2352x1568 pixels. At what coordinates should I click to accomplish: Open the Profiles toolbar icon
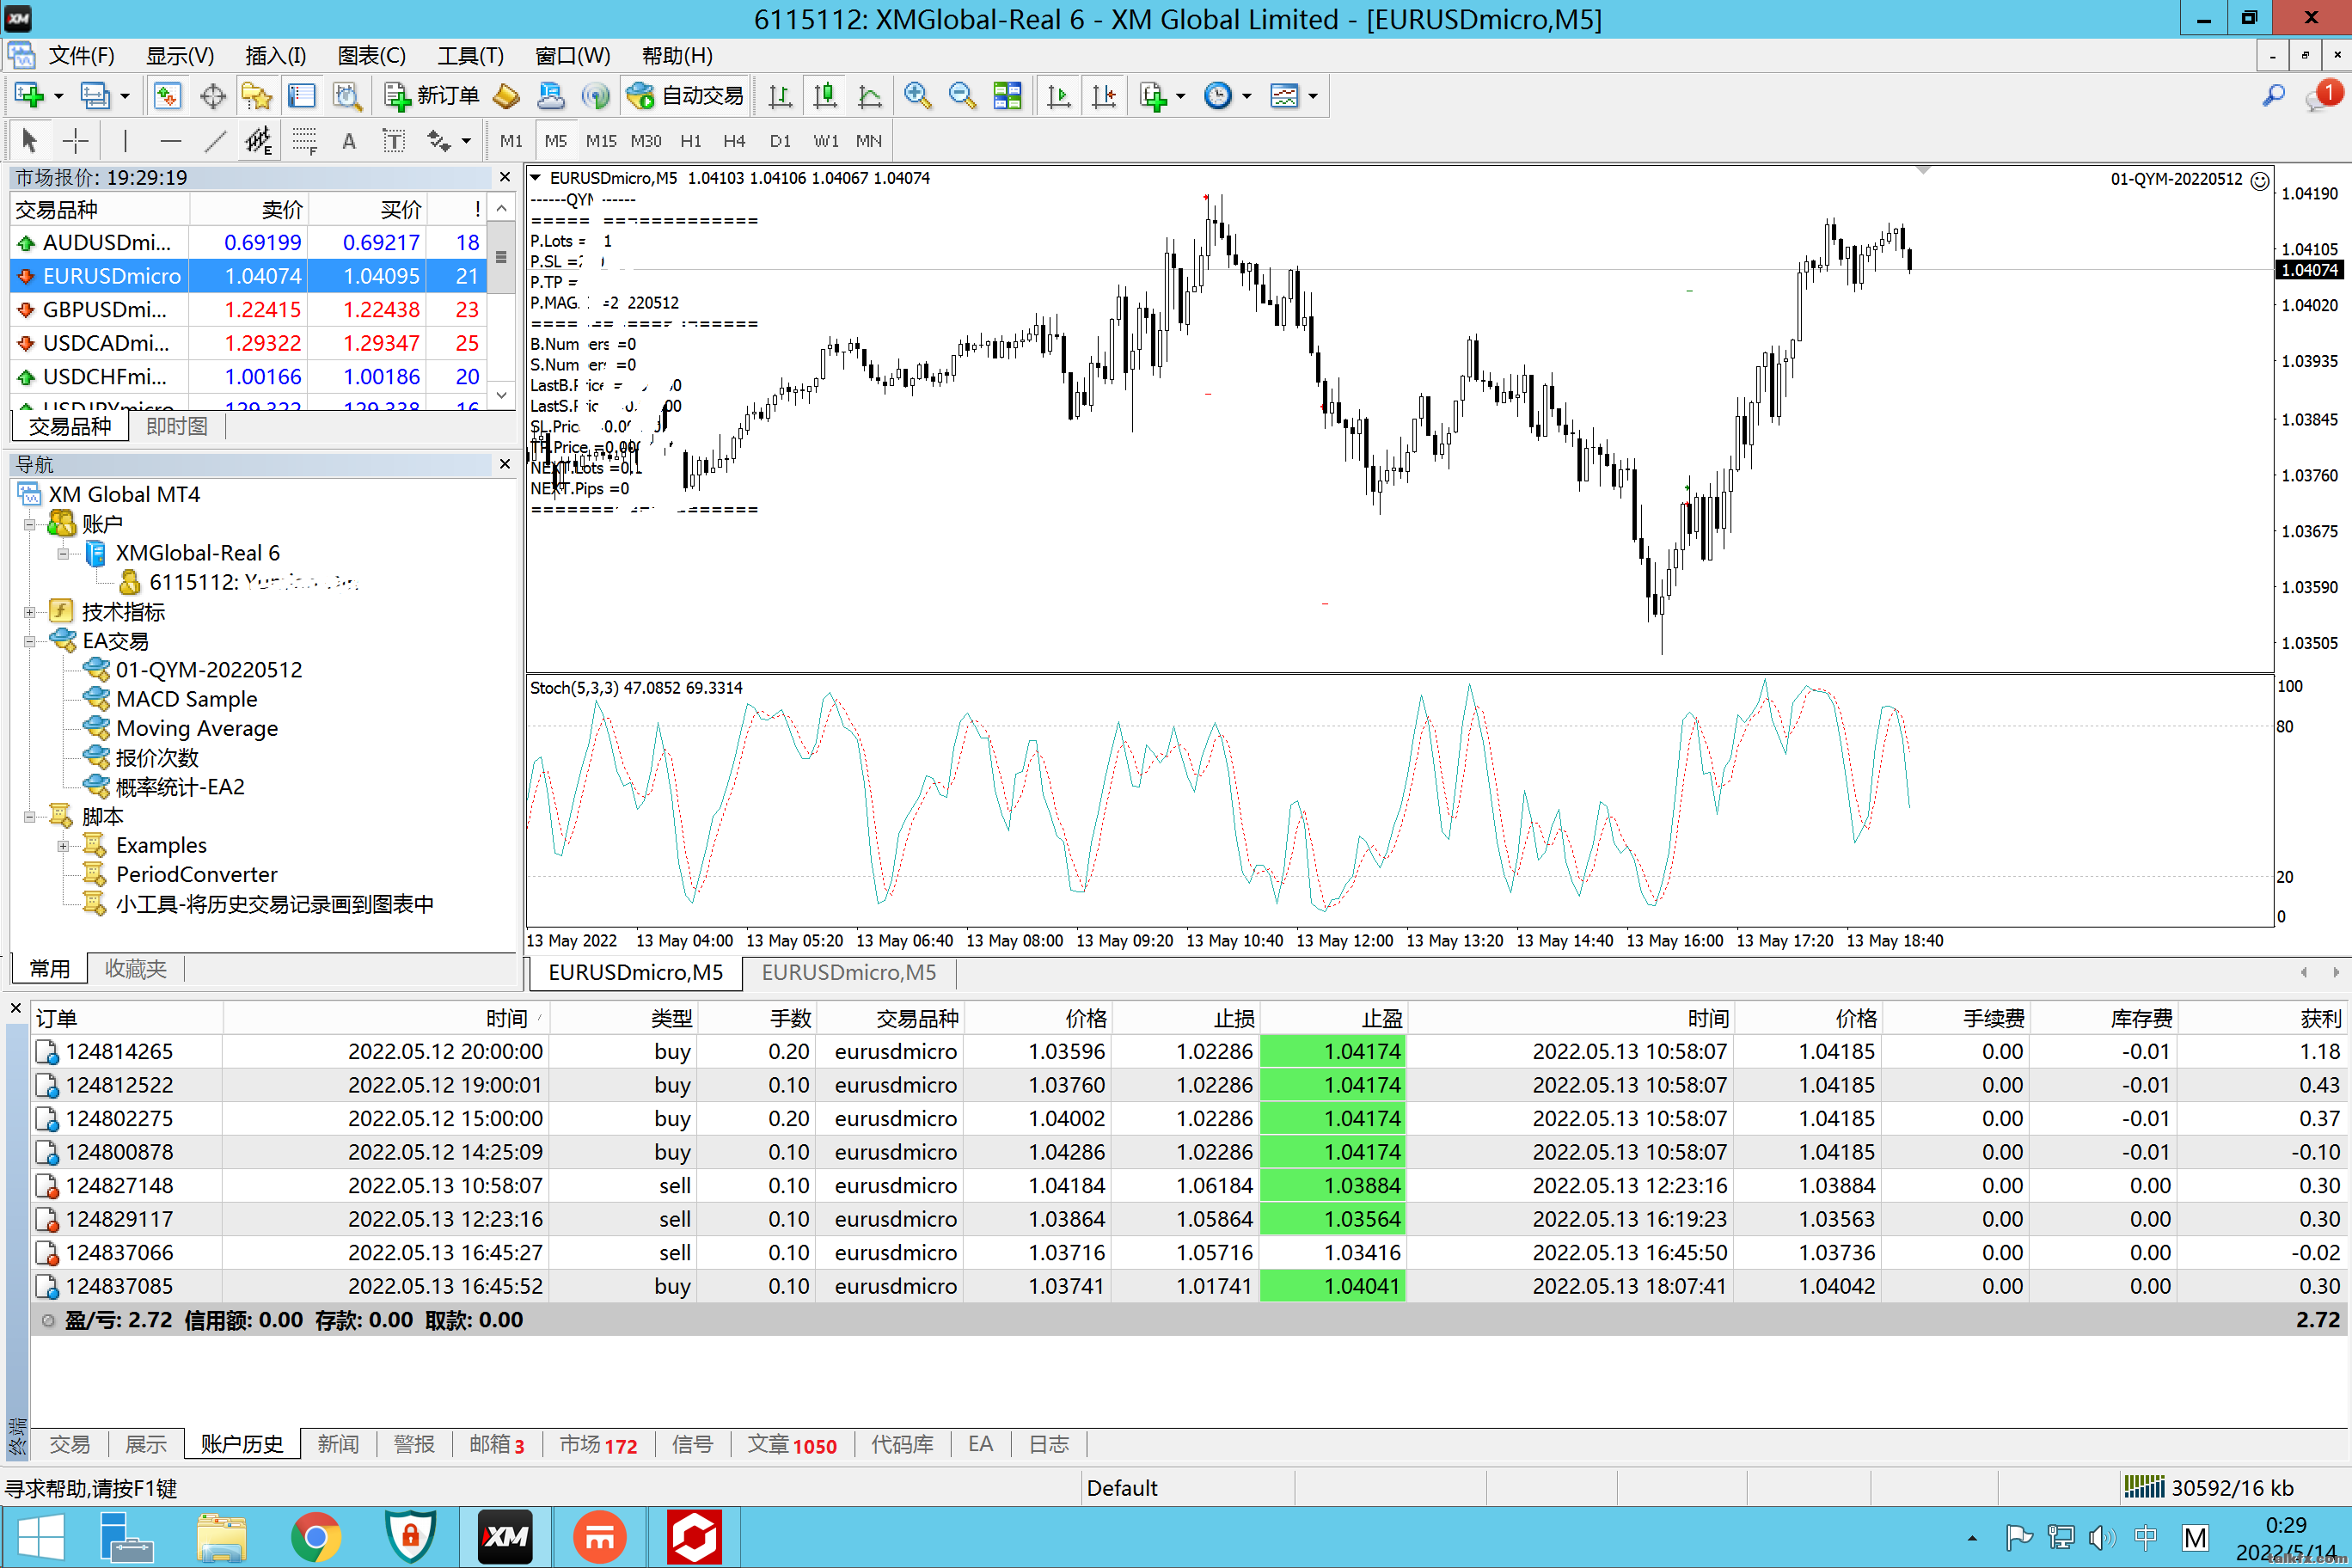(x=95, y=96)
